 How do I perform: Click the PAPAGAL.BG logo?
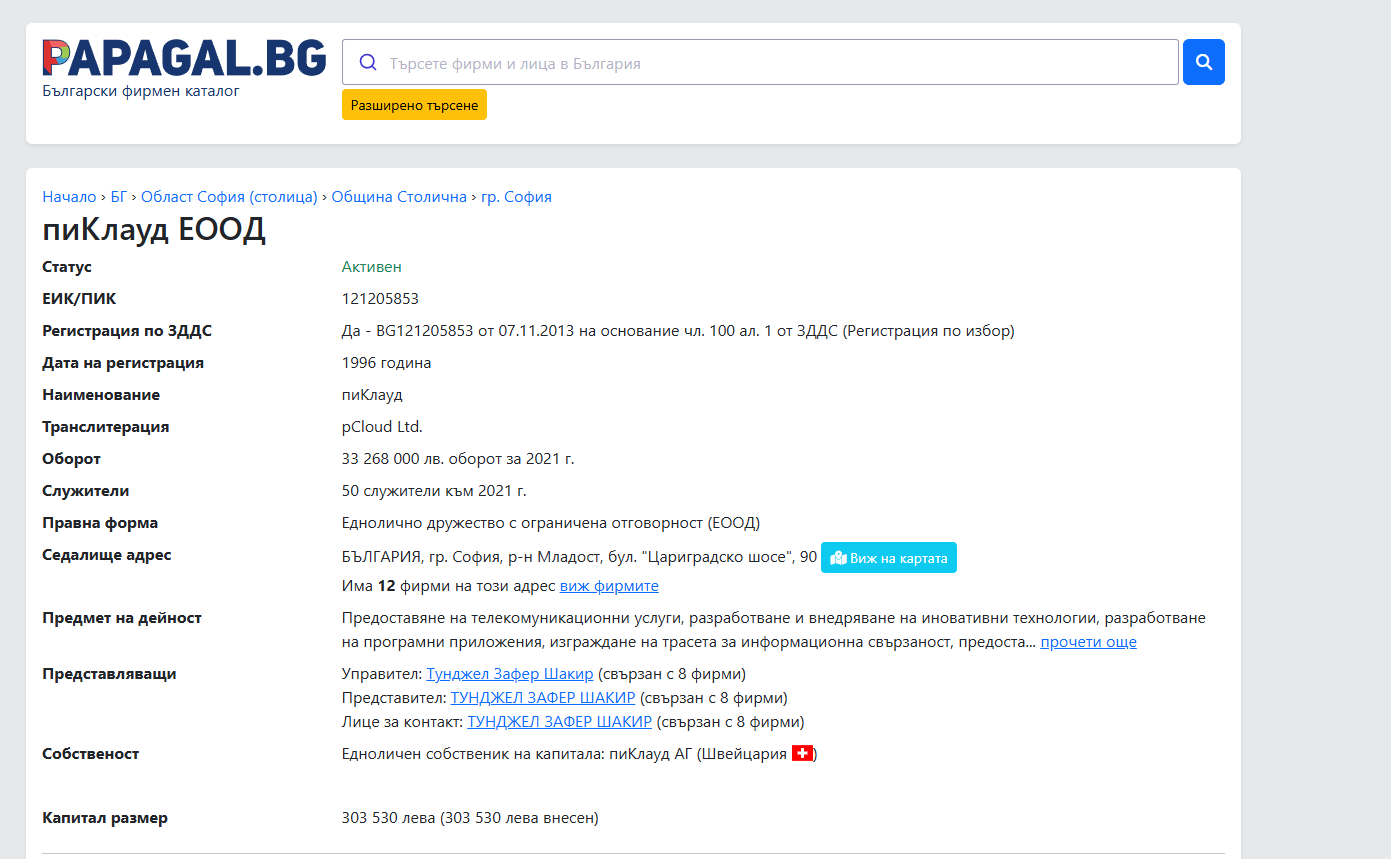pos(184,58)
